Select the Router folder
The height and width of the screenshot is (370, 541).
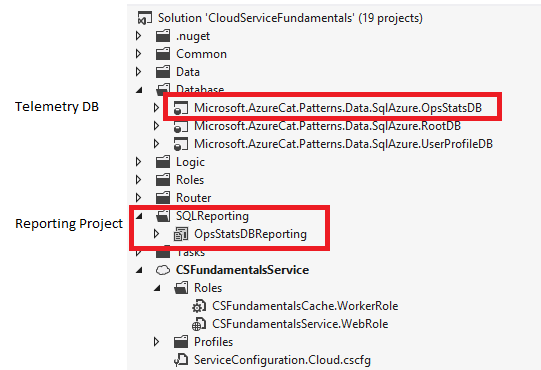[x=193, y=198]
